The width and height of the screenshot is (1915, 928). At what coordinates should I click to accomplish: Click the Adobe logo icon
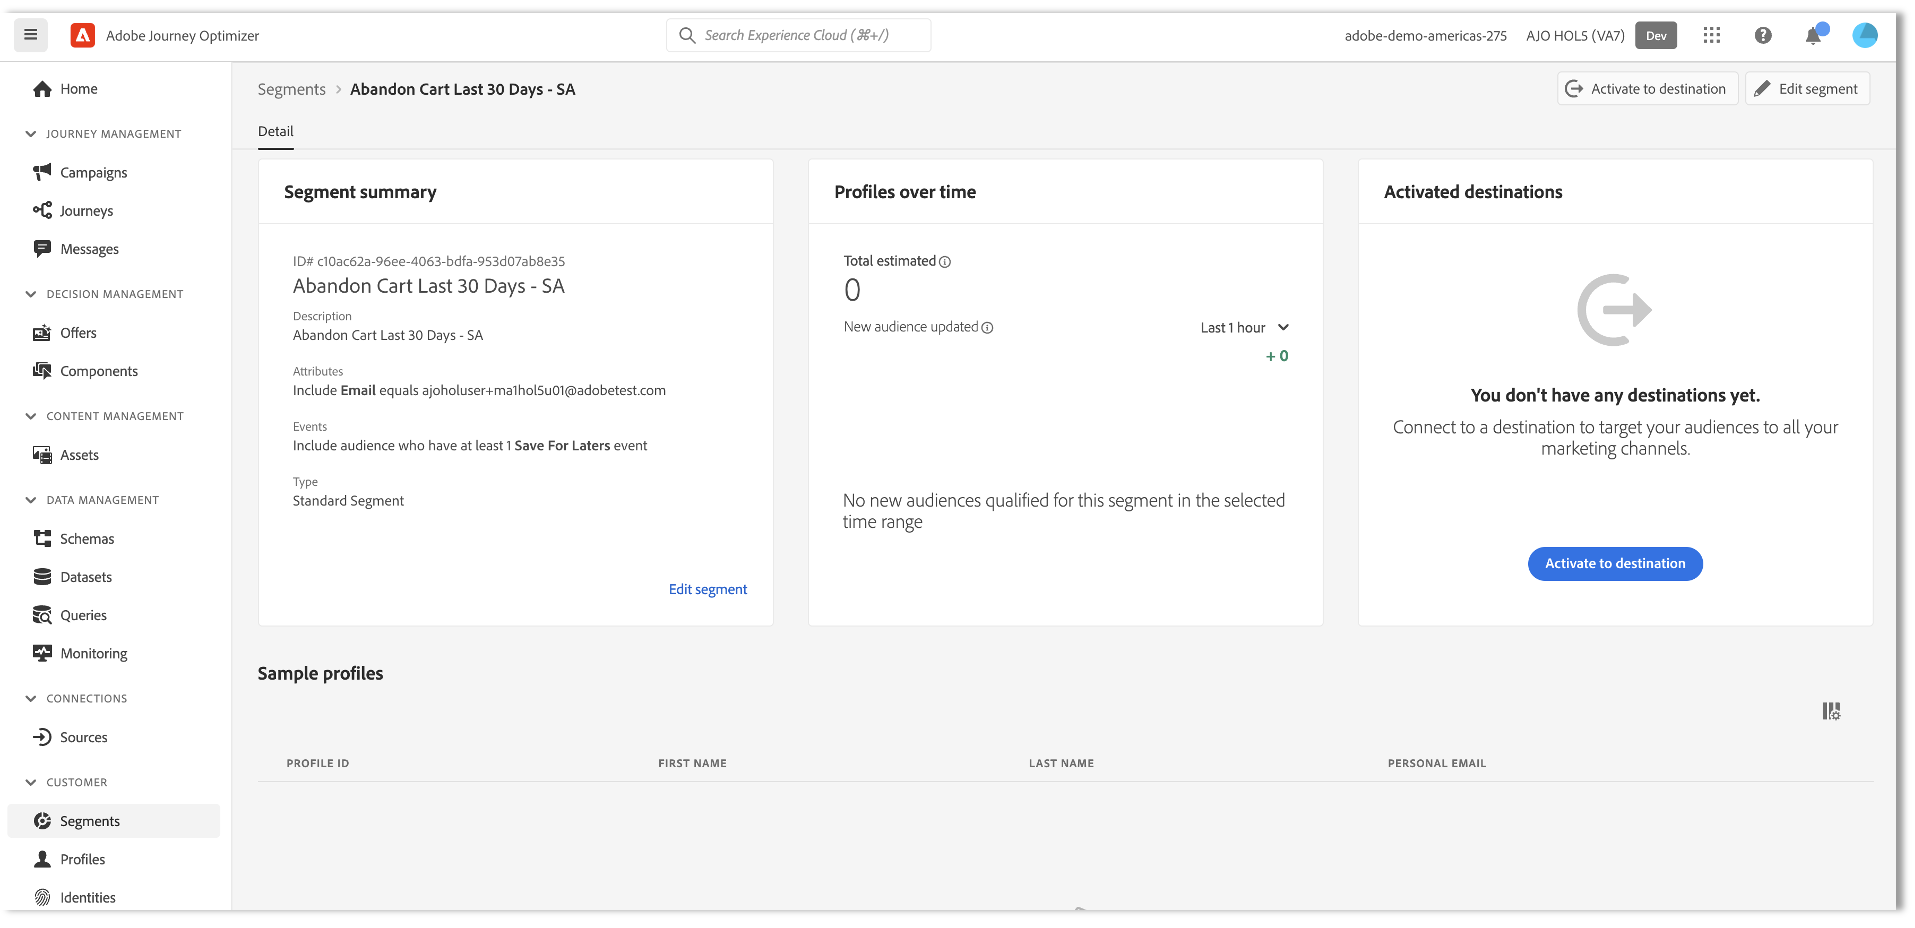tap(83, 35)
